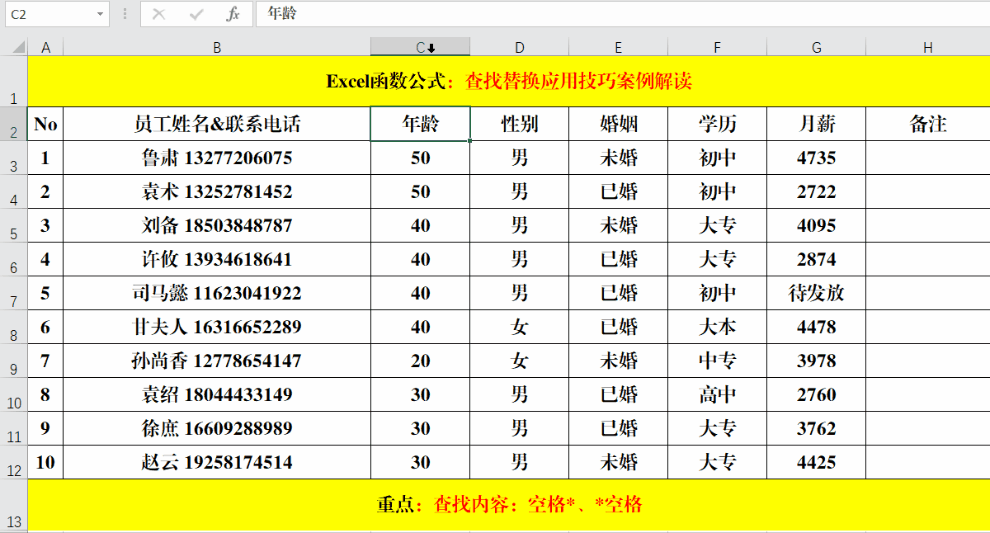
Task: Click salary cell 4095
Action: [816, 225]
